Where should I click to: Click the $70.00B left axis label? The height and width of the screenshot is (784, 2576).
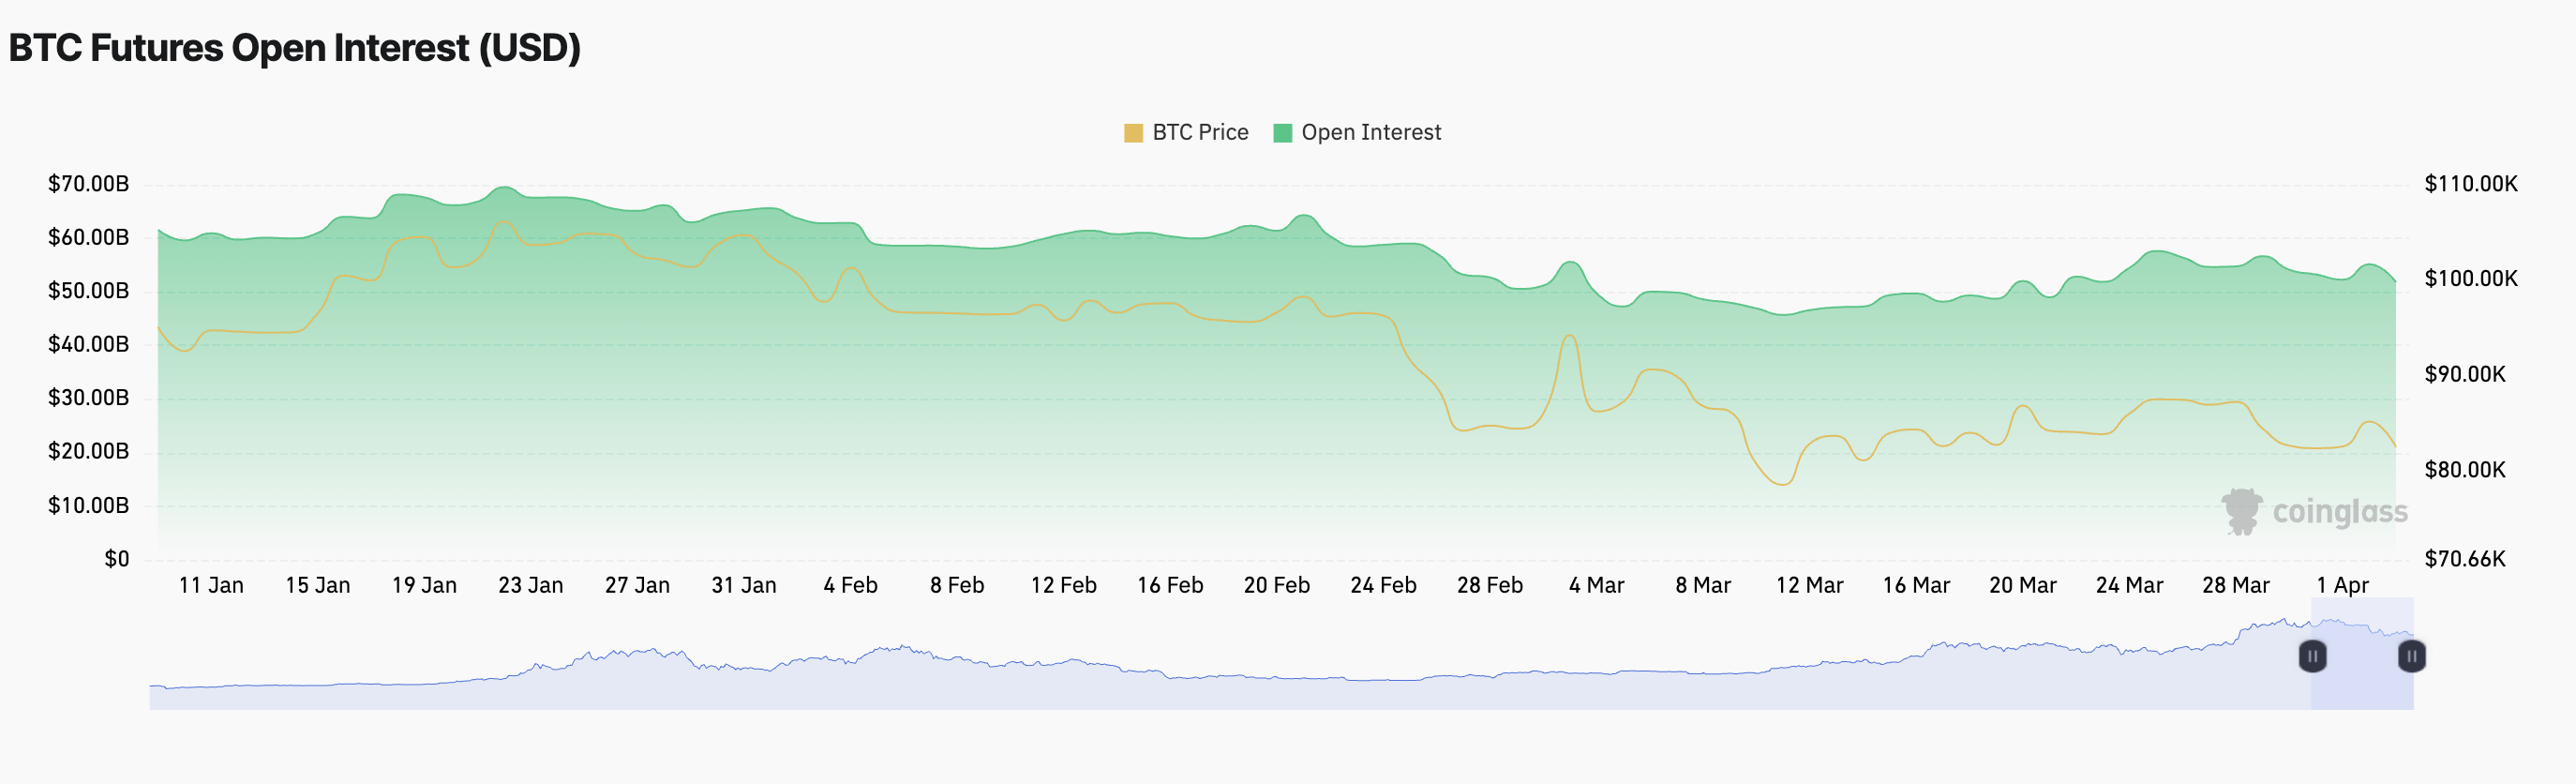[88, 184]
